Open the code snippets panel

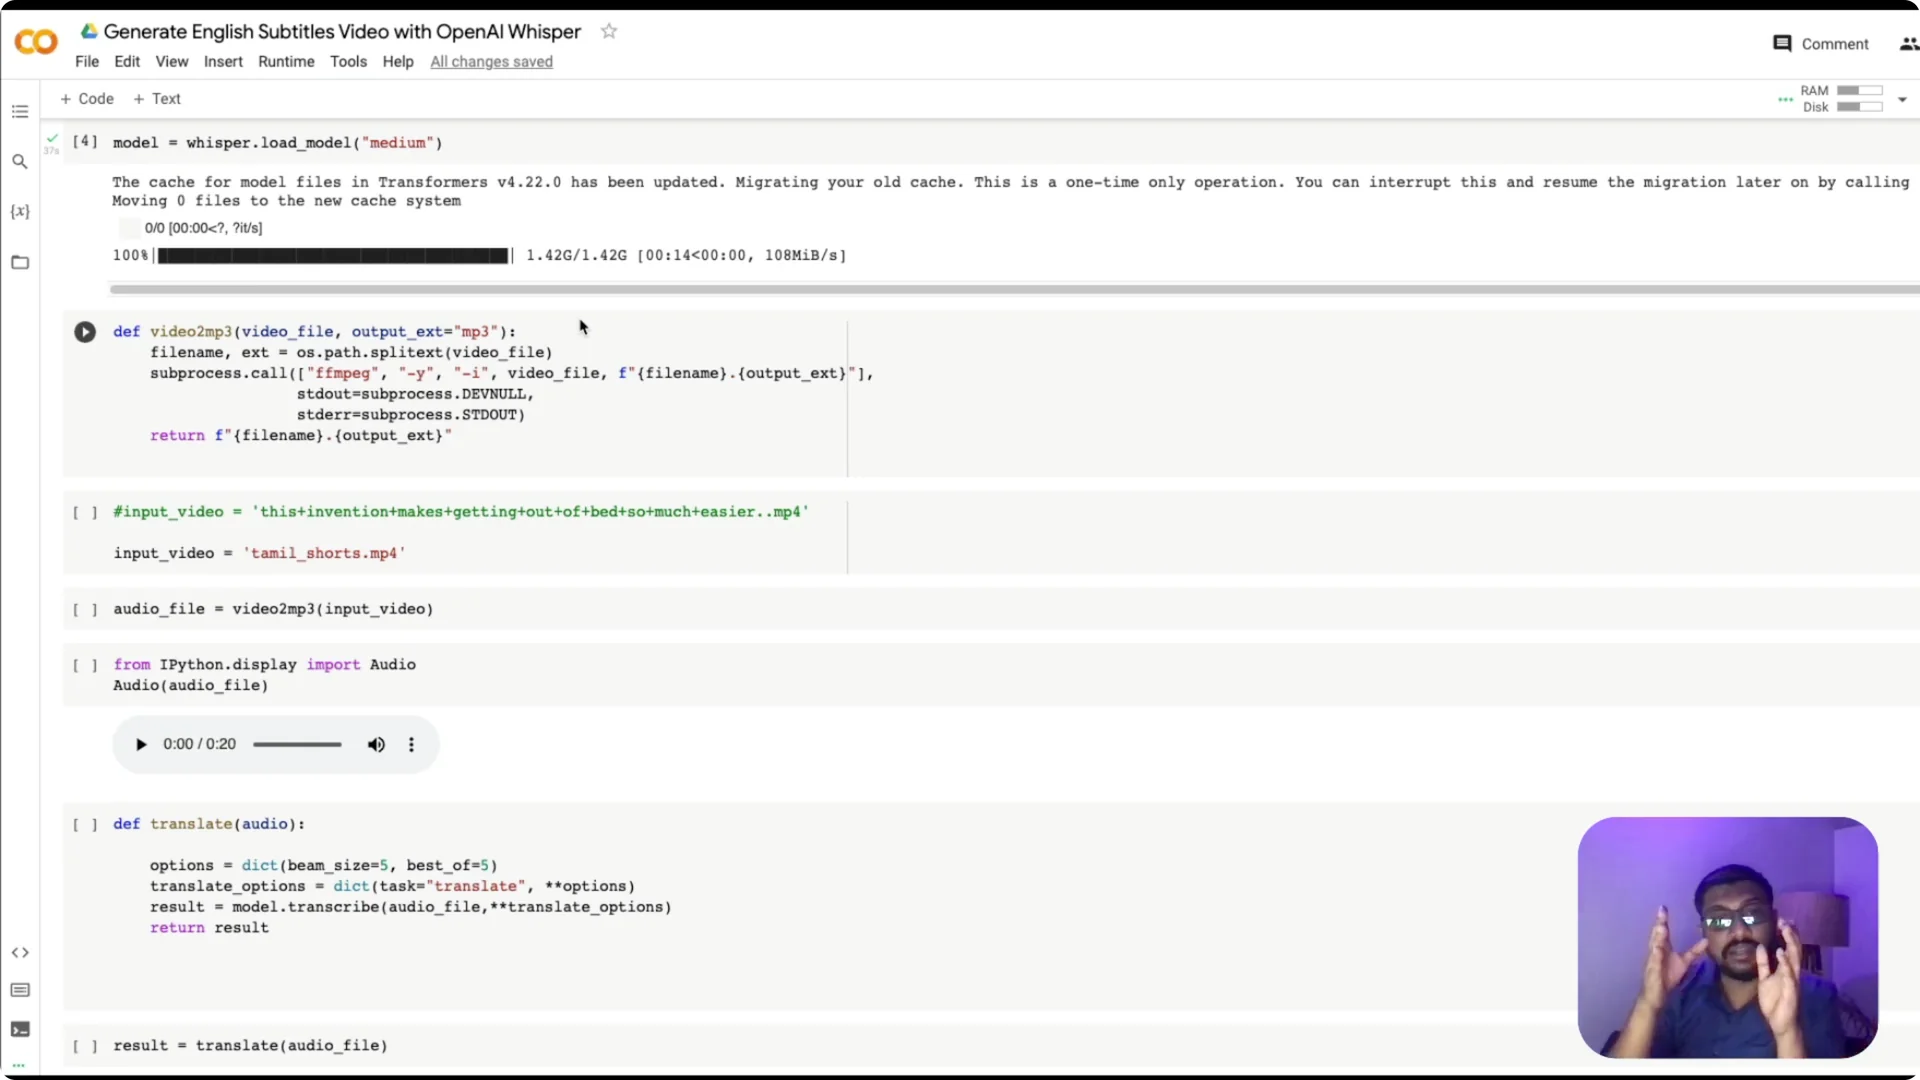click(x=20, y=952)
